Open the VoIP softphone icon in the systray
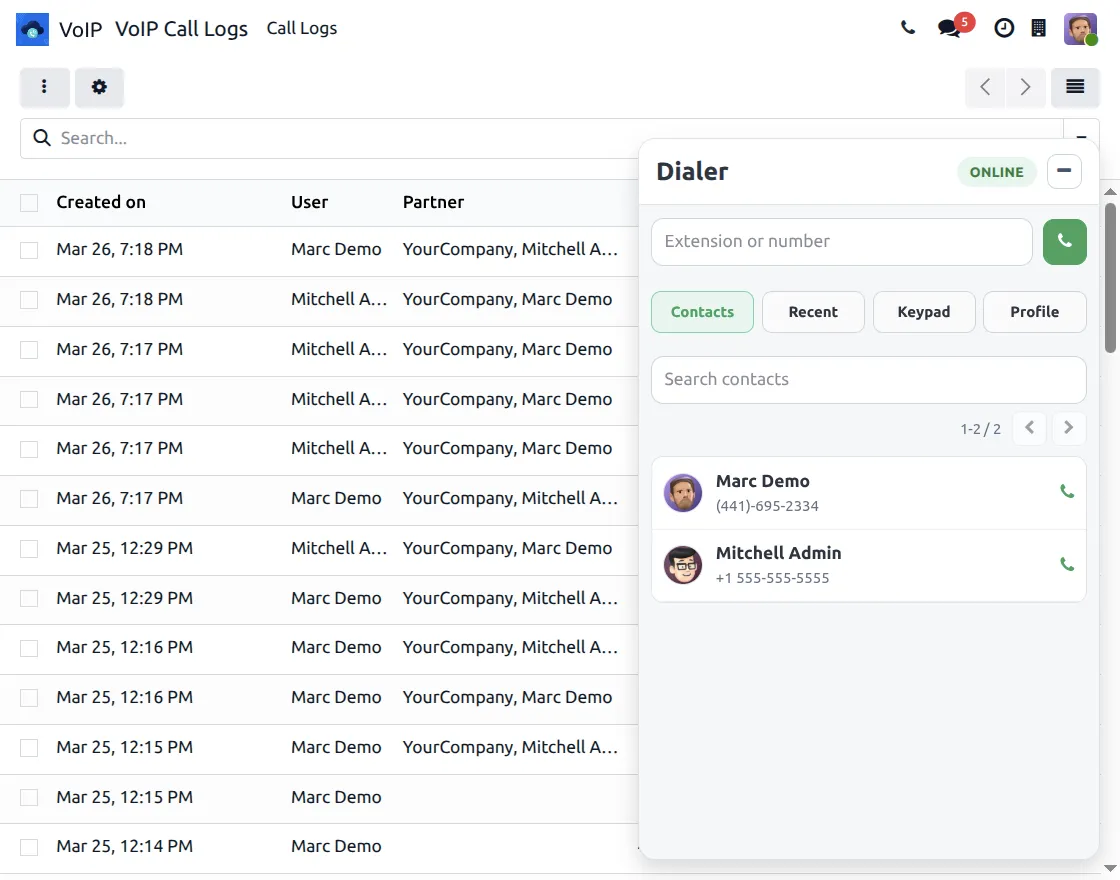 (1040, 28)
